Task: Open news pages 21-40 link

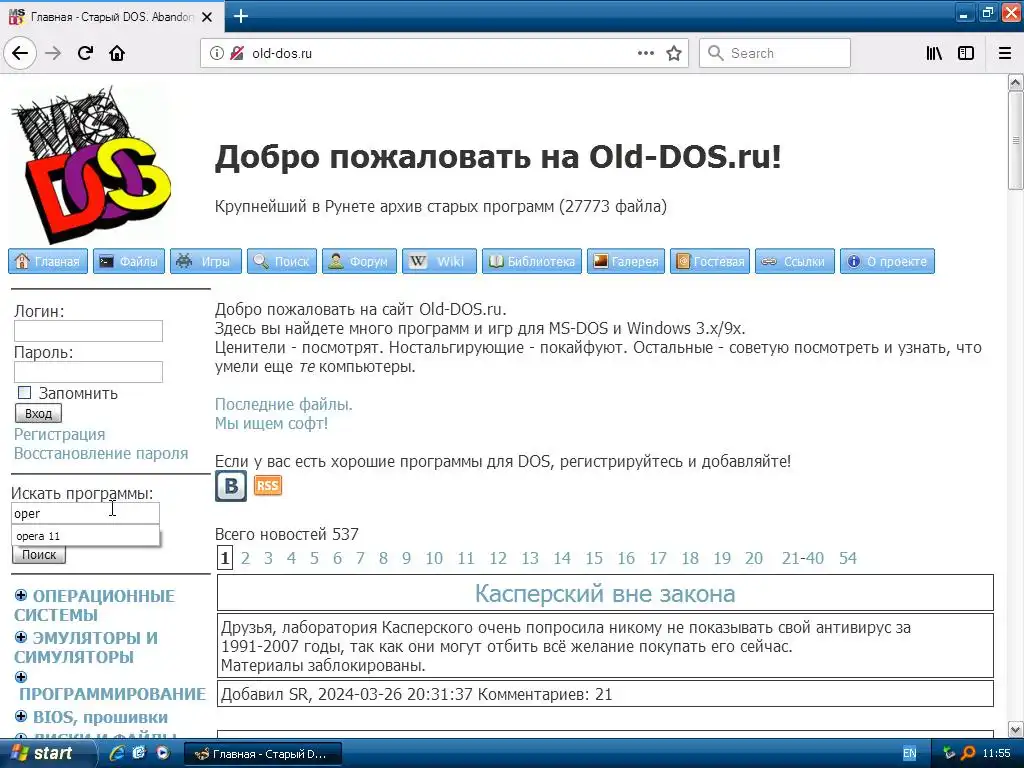Action: point(803,558)
